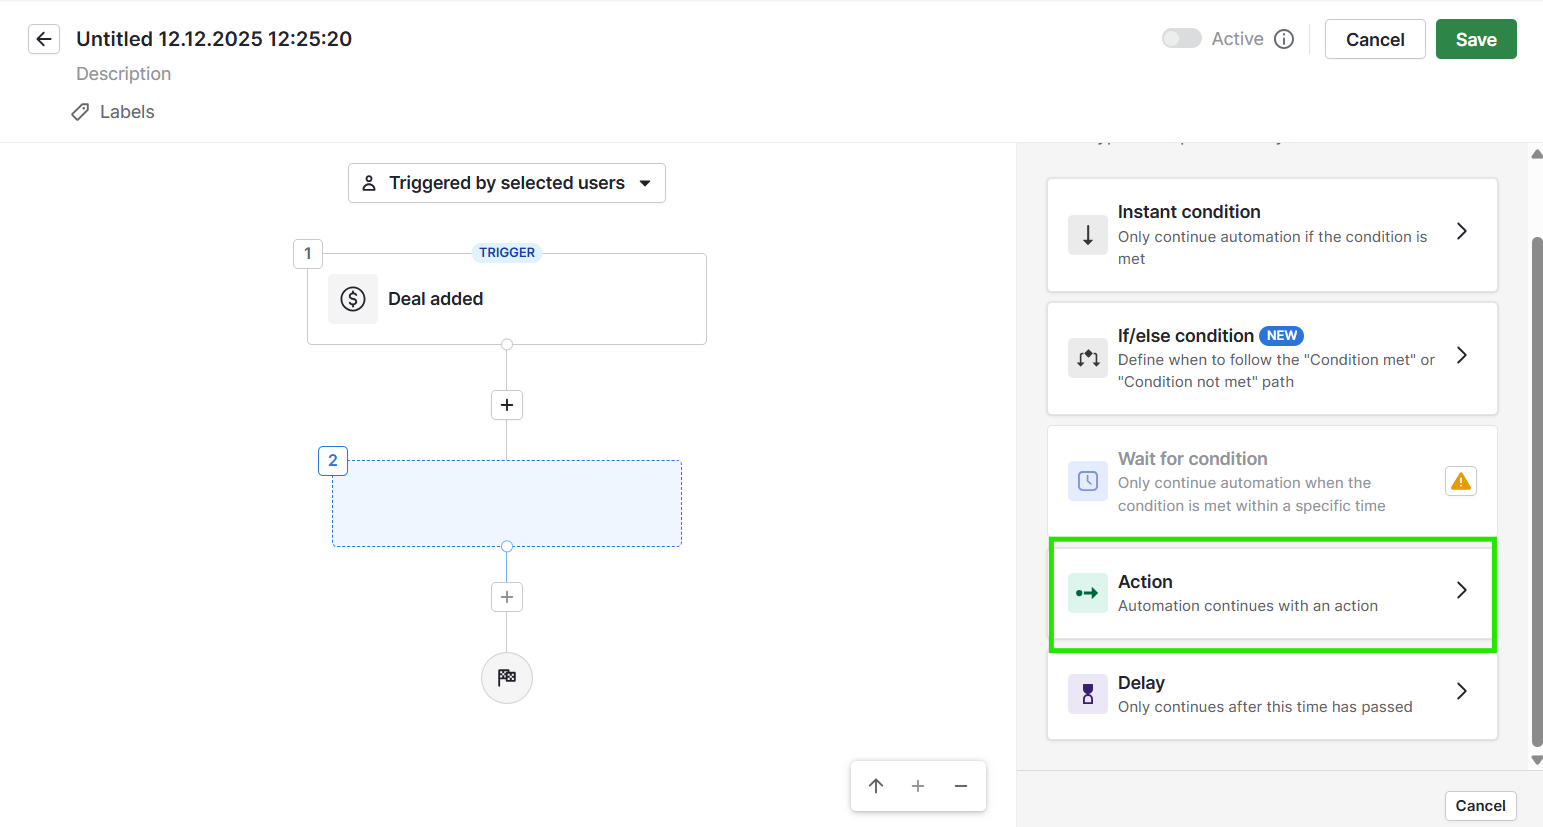Click the green Save button
The image size is (1543, 827).
point(1475,39)
